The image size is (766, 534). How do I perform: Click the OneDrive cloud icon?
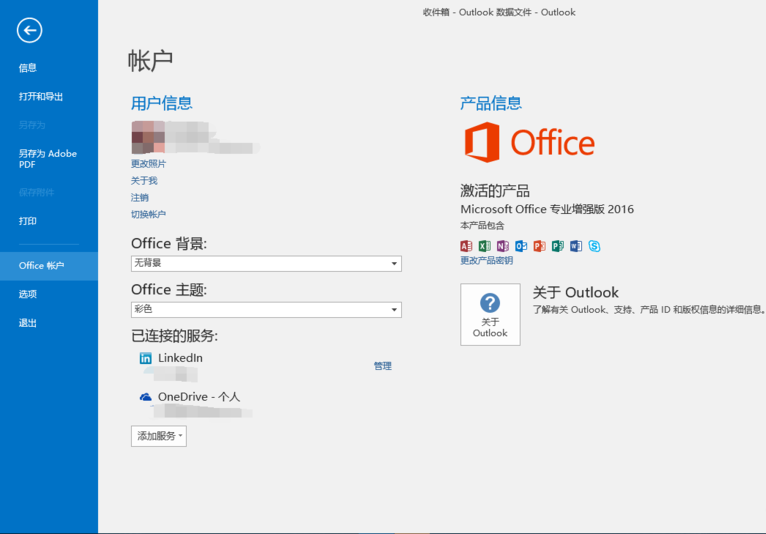pyautogui.click(x=146, y=397)
